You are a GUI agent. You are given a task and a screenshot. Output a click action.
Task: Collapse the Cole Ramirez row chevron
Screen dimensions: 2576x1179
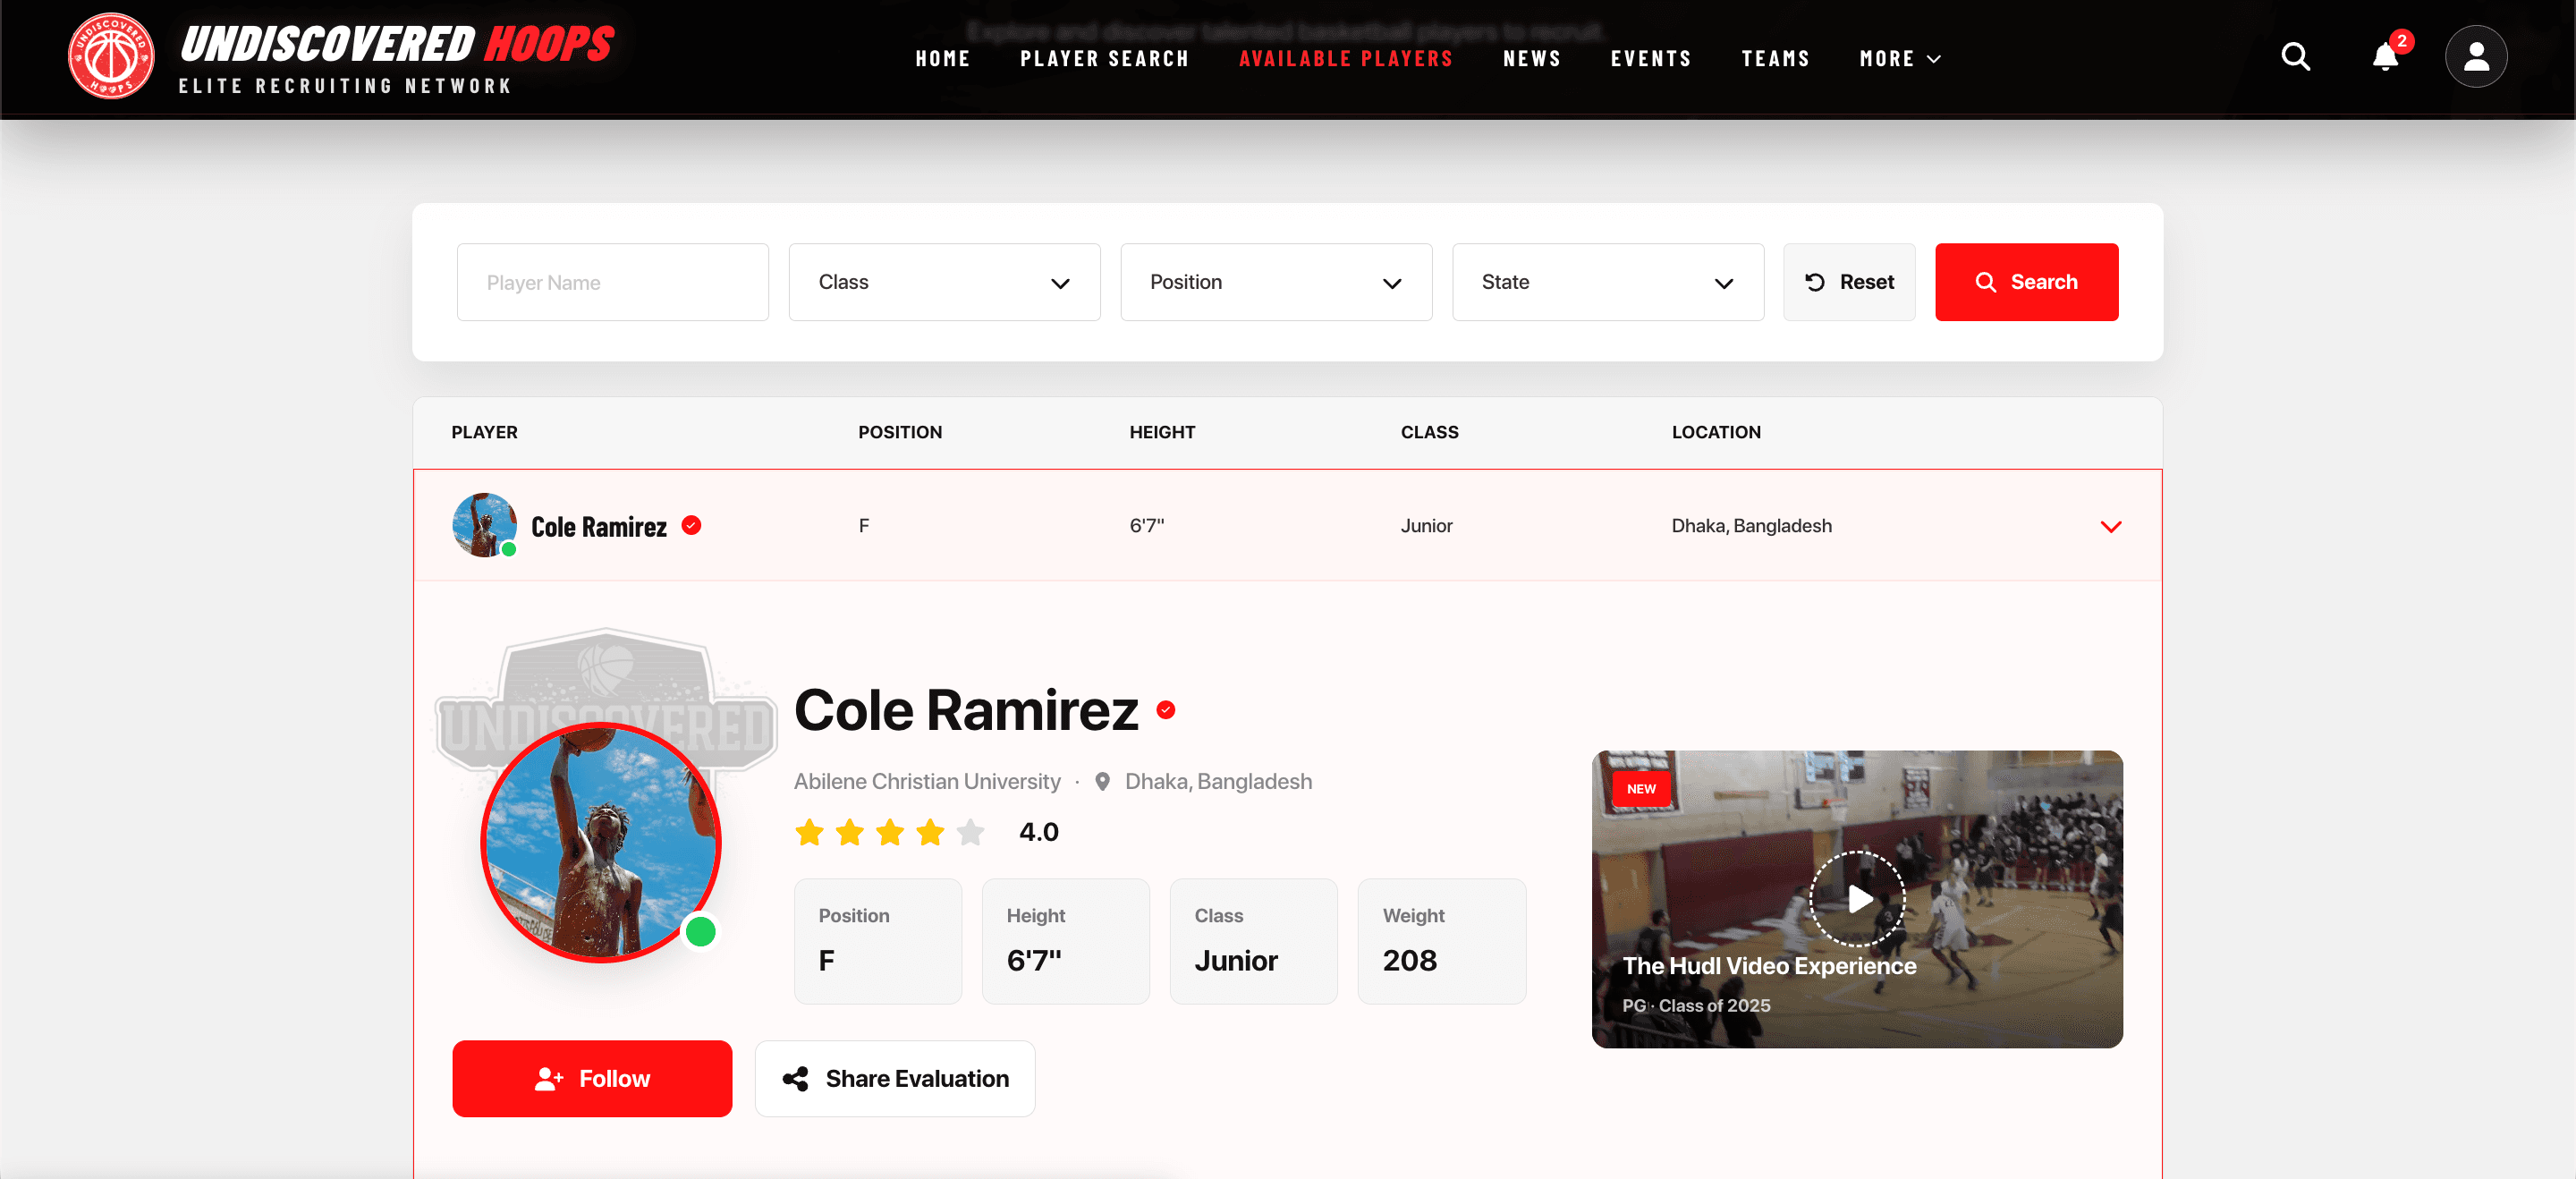(x=2110, y=526)
